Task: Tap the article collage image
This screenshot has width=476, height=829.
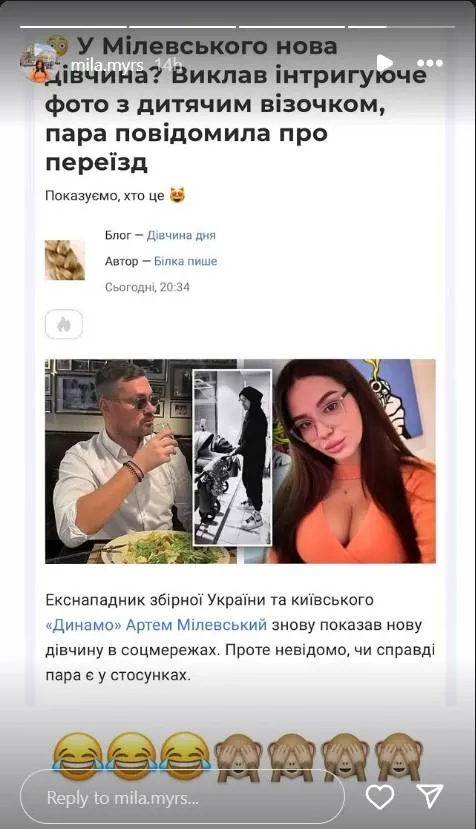Action: point(240,461)
